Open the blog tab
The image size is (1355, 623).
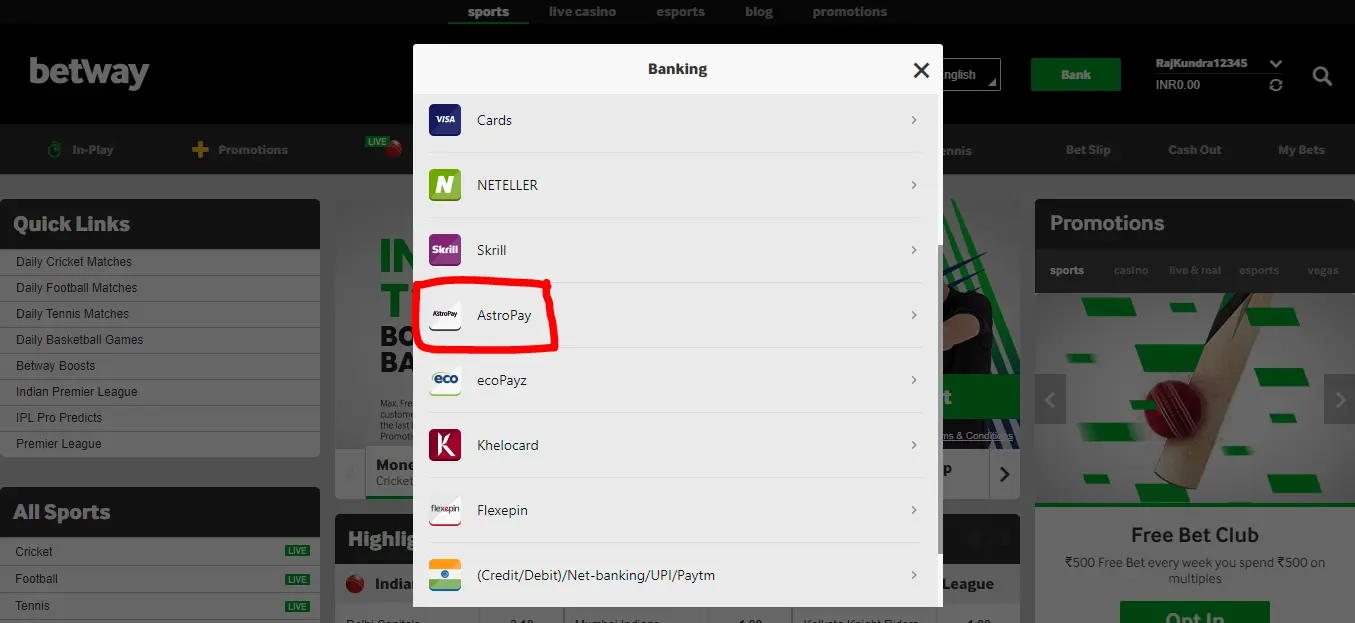click(x=759, y=12)
